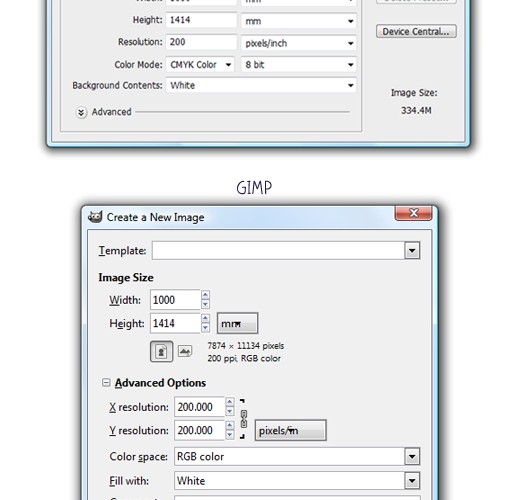Viewport: 526px width, 500px height.
Task: Increase GIMP Width with up arrow
Action: tap(205, 295)
